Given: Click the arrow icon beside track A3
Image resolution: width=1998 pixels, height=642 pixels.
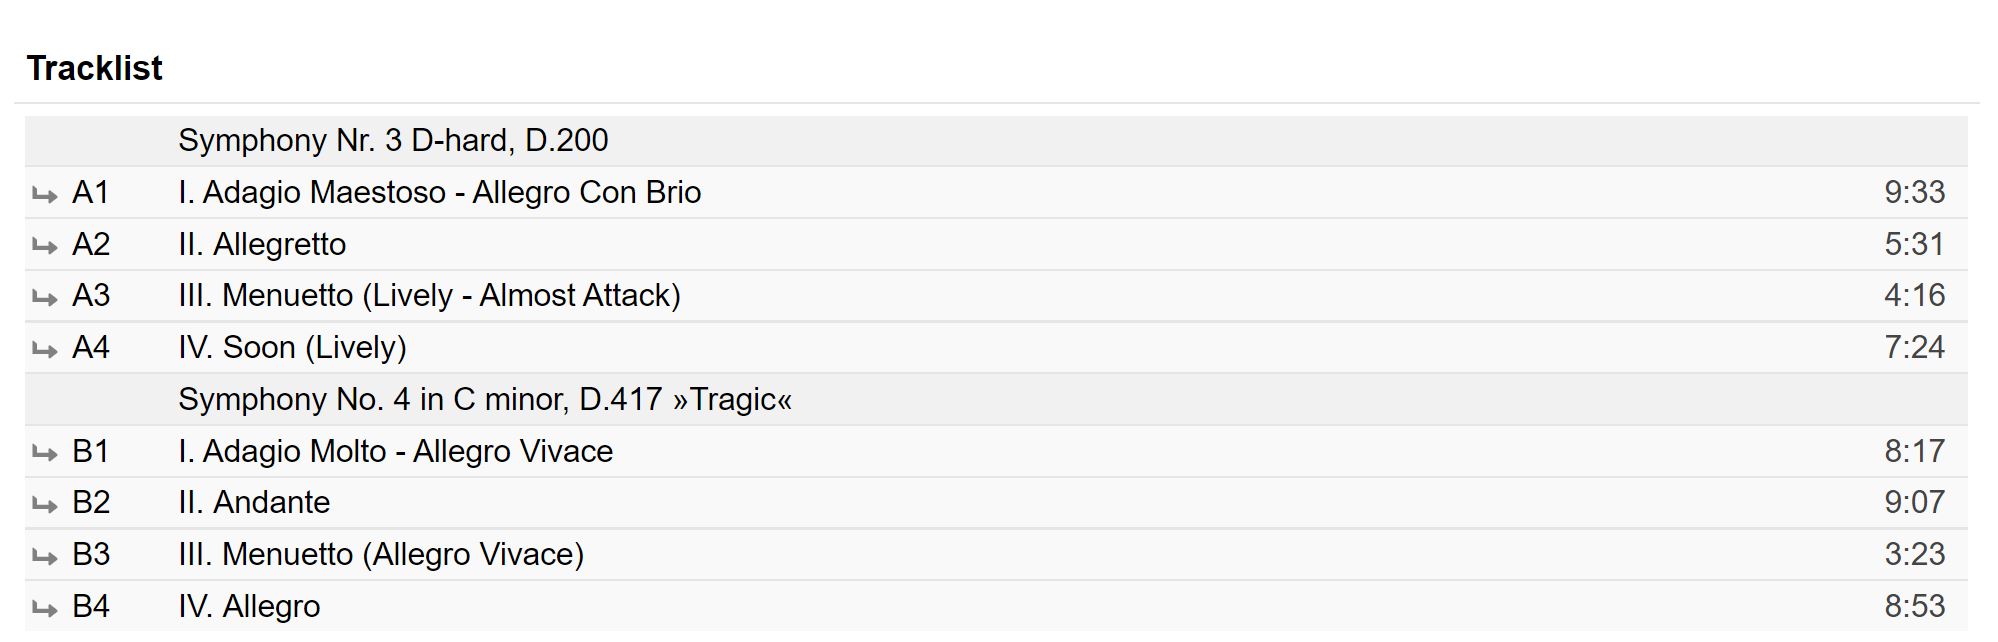Looking at the screenshot, I should (45, 297).
